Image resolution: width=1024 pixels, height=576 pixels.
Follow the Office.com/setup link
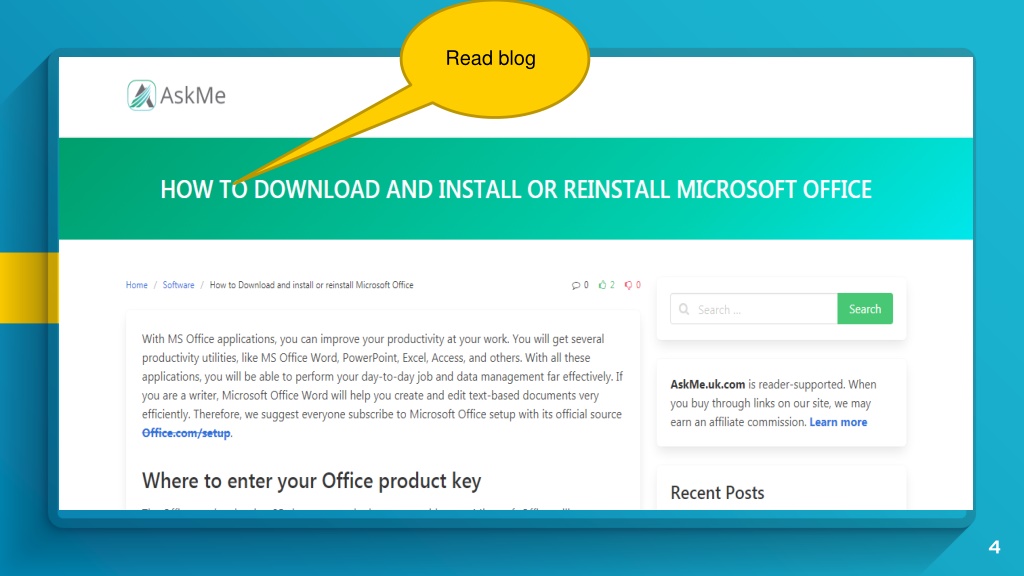[186, 433]
